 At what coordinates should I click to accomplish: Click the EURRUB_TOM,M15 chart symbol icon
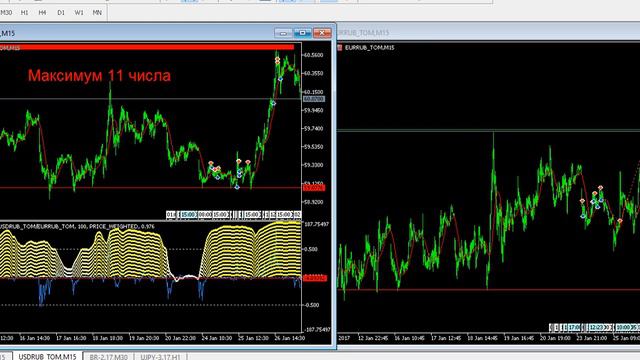[x=340, y=48]
